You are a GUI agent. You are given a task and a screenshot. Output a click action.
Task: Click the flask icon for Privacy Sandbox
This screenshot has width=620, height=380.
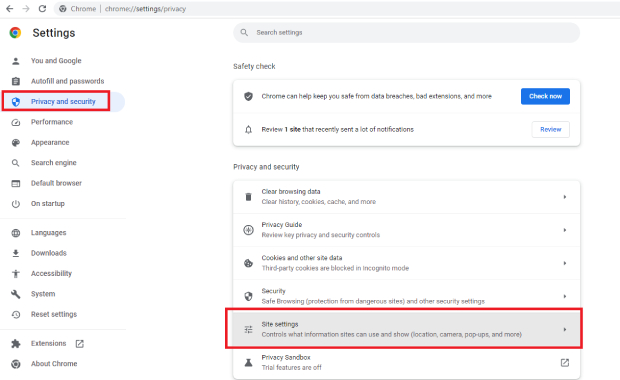(x=248, y=362)
